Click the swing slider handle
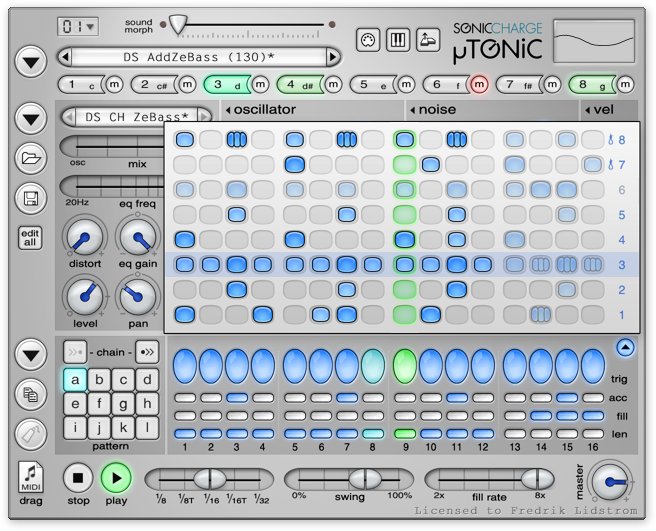656x531 pixels. (x=365, y=479)
